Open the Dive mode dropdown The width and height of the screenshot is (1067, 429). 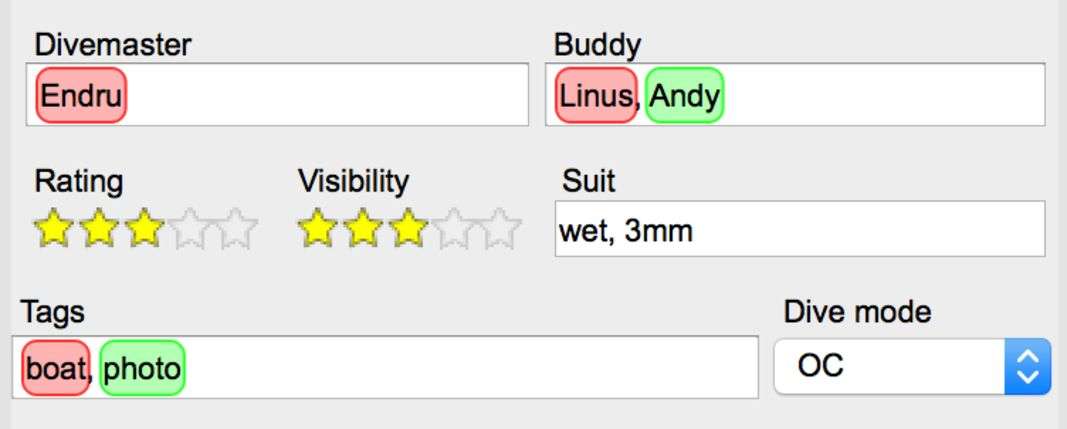pyautogui.click(x=912, y=366)
